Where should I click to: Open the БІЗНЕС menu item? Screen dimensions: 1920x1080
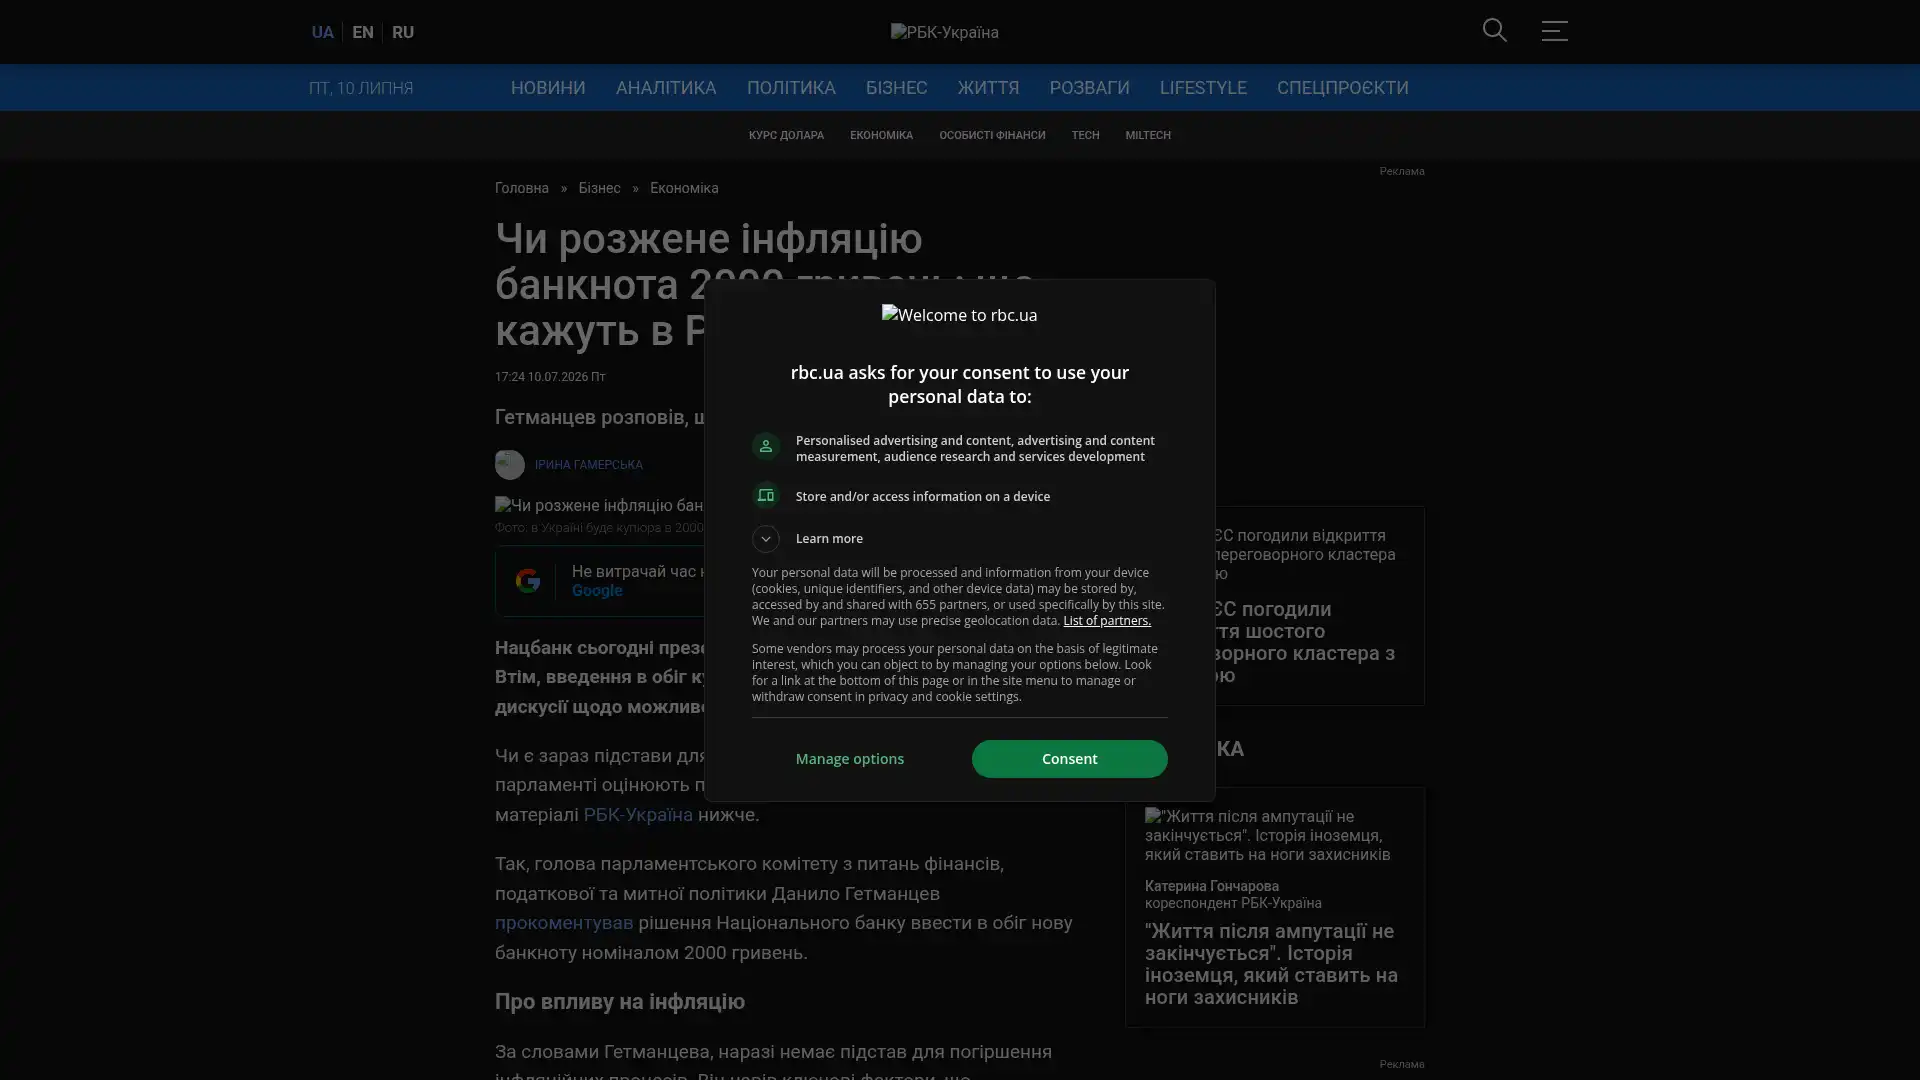point(896,88)
